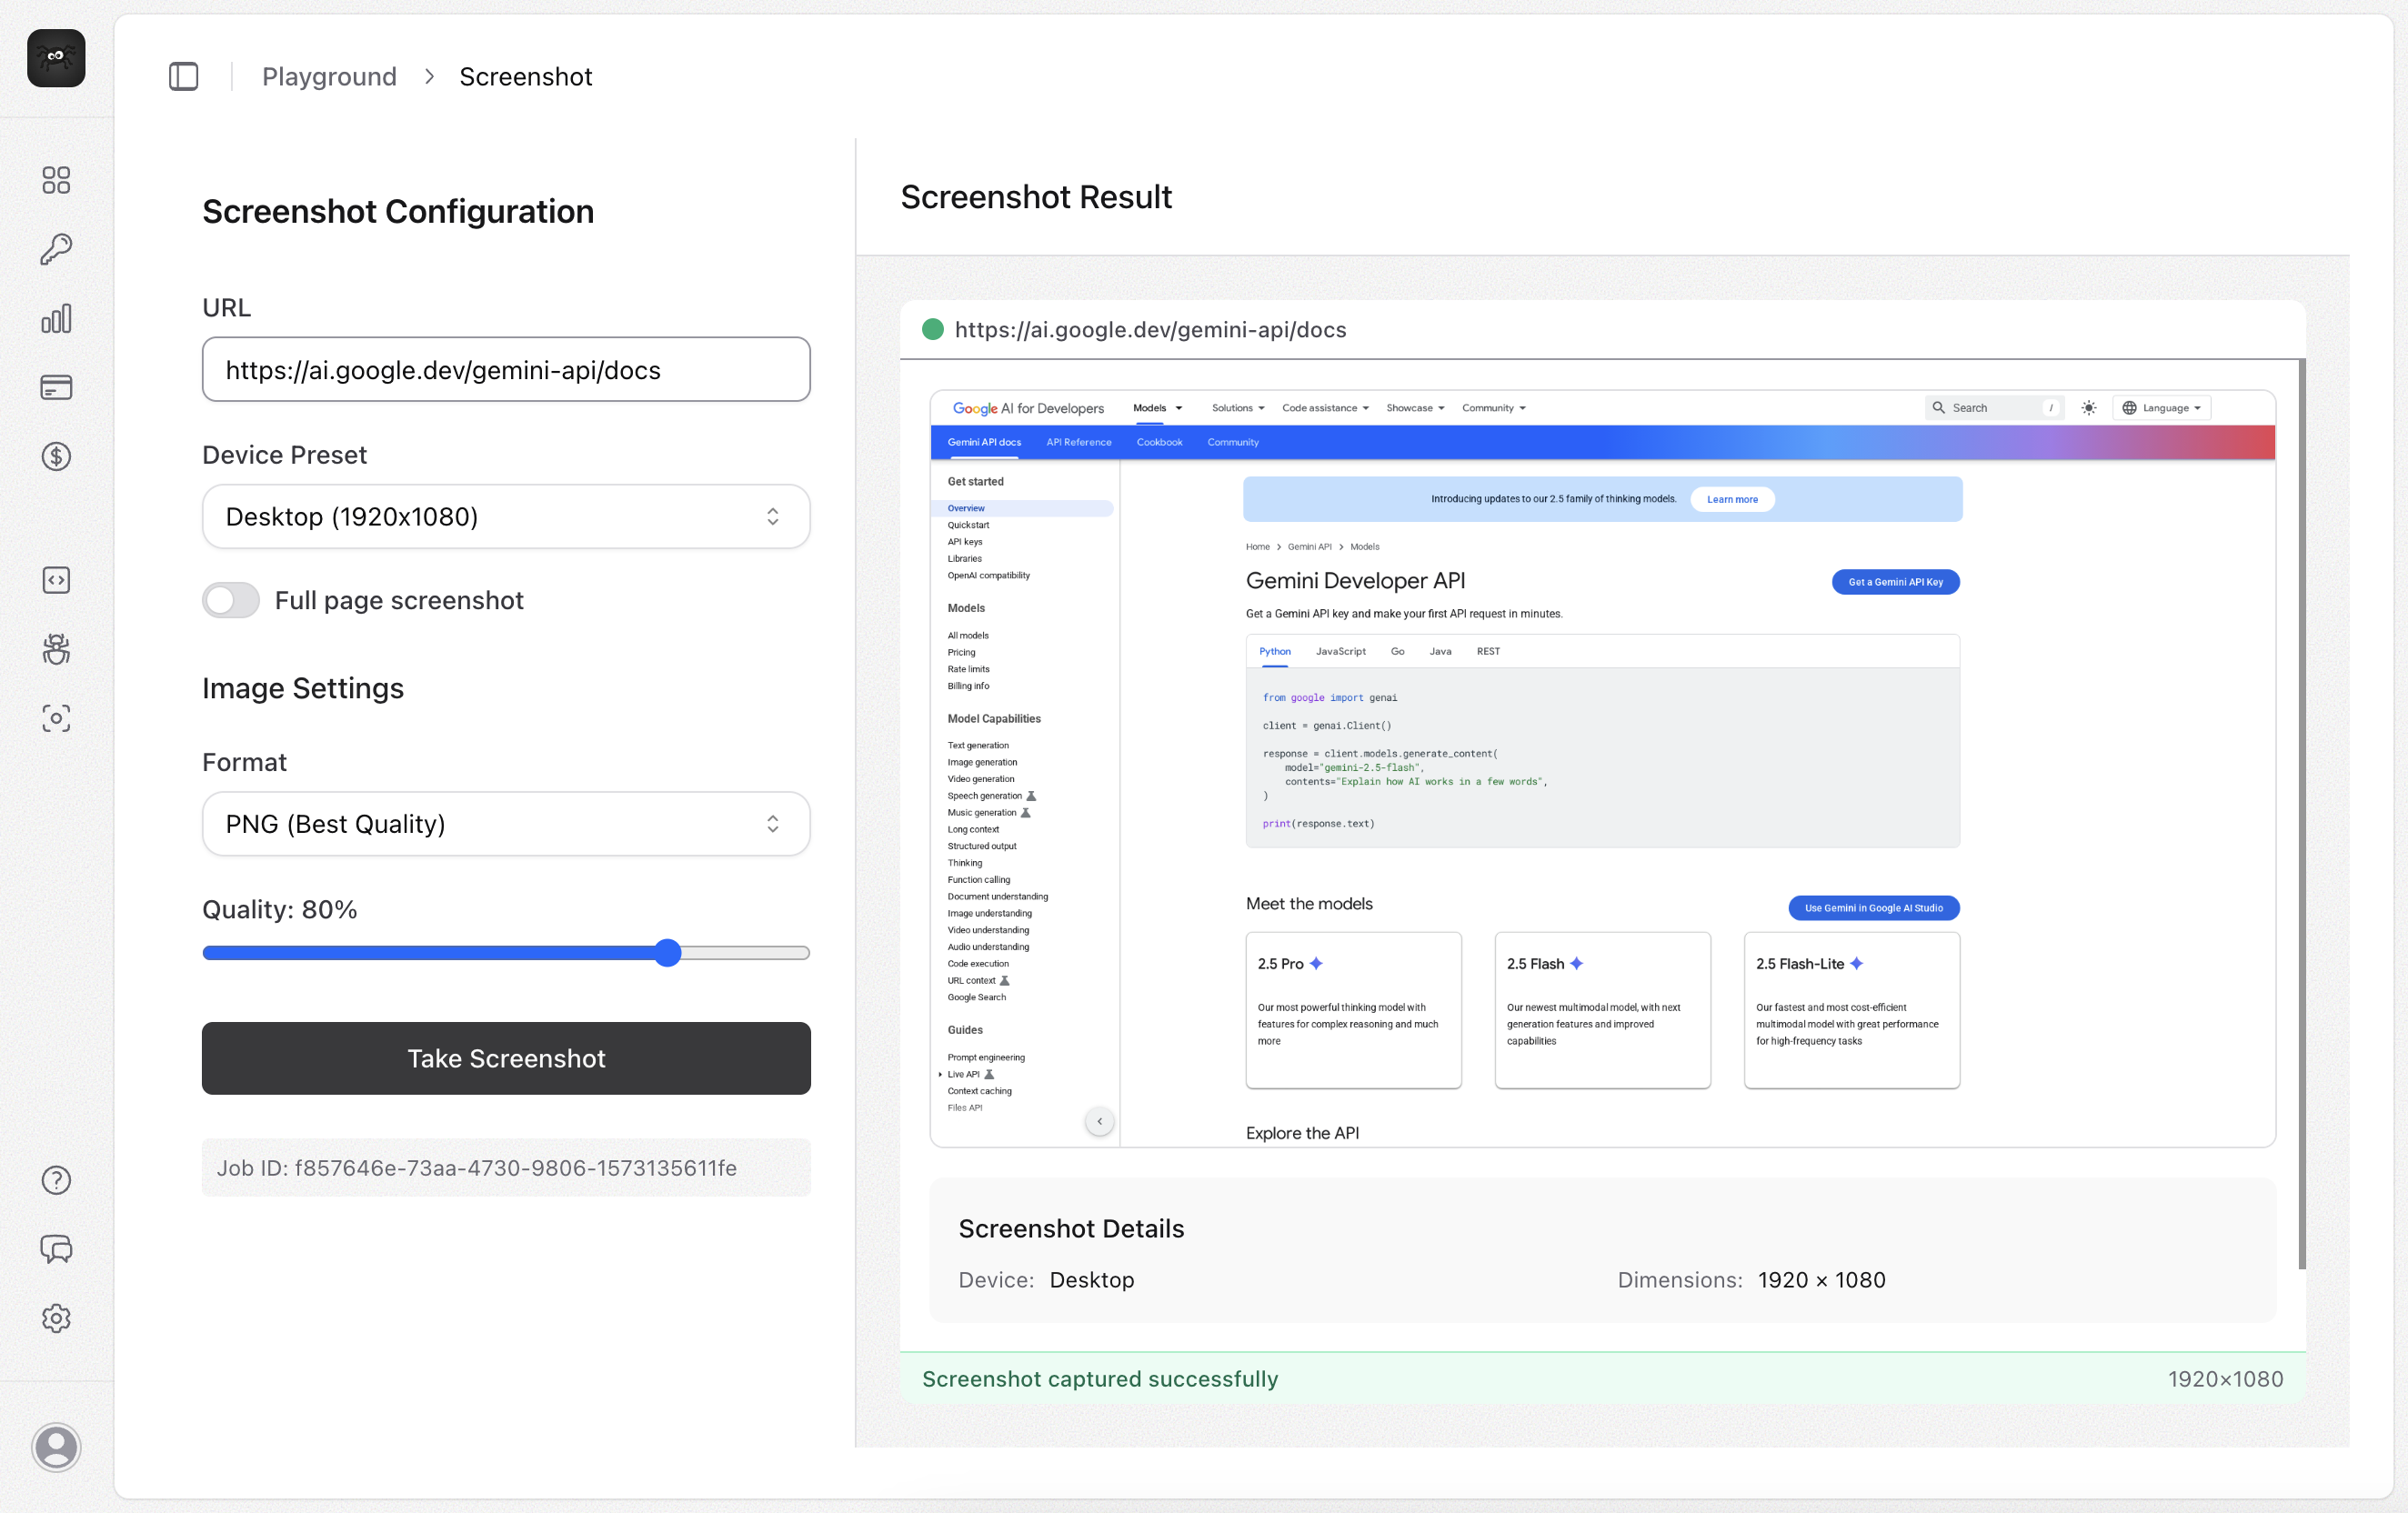Click the result panel vertical scrollbar
The image size is (2408, 1513).
[2301, 814]
